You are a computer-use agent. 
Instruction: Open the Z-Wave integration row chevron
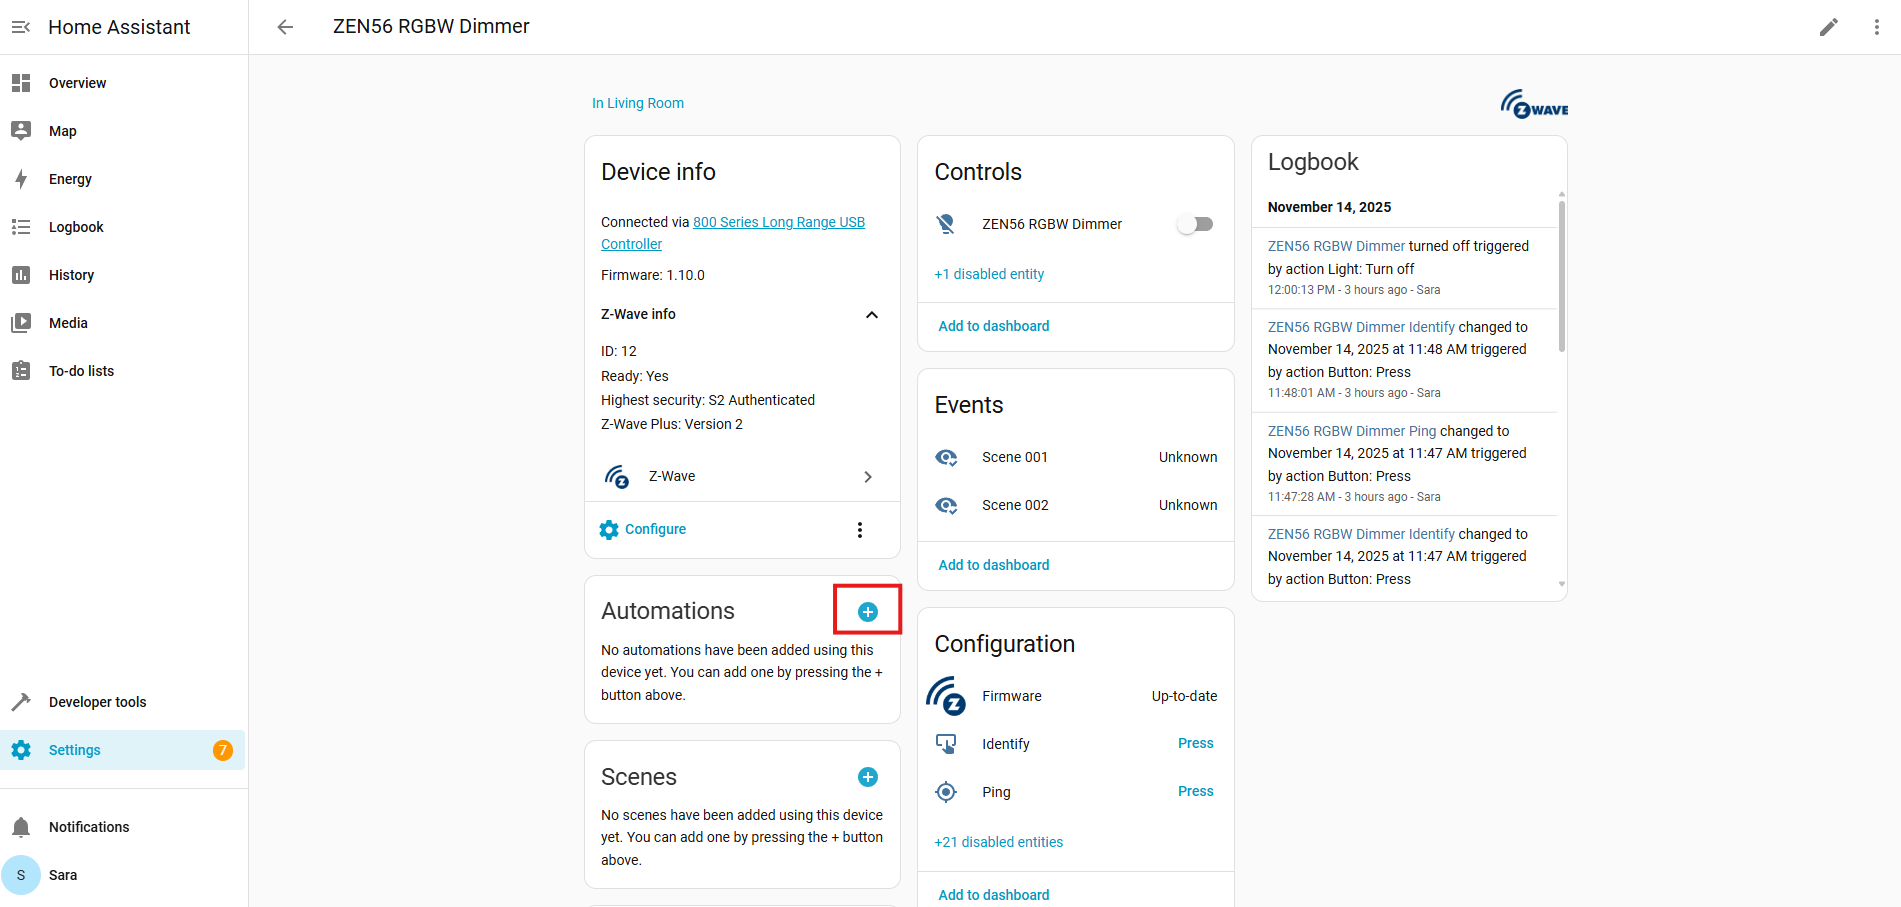(x=867, y=477)
